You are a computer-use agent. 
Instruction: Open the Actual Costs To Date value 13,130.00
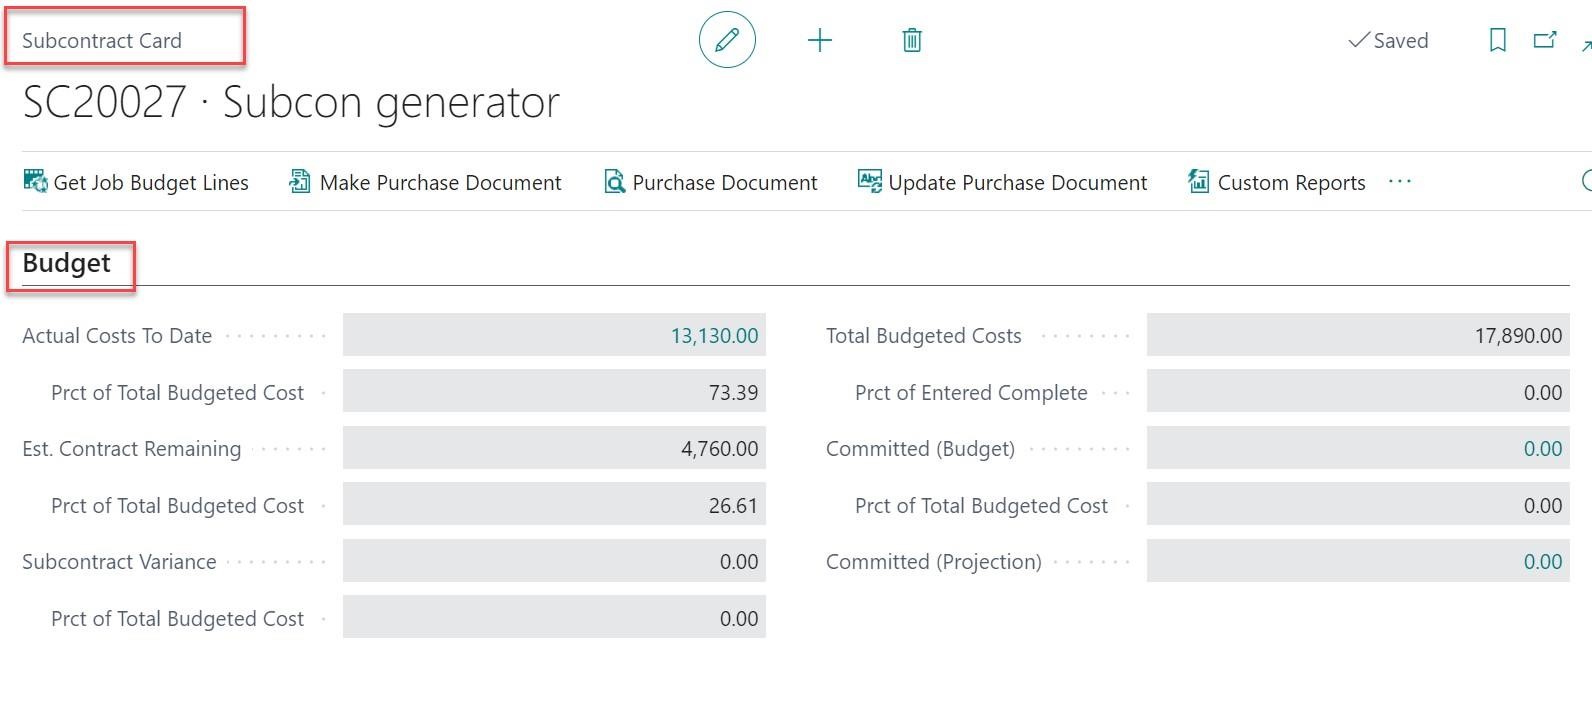click(x=714, y=336)
